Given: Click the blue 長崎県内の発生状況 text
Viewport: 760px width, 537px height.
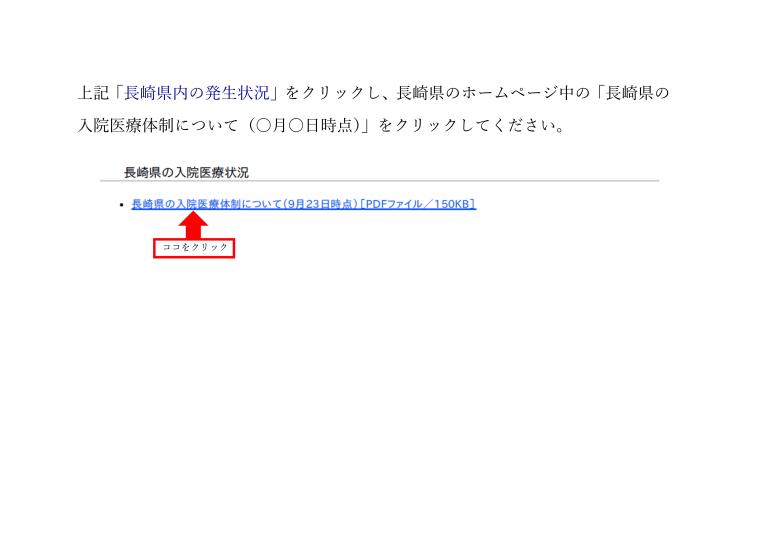Looking at the screenshot, I should 197,93.
